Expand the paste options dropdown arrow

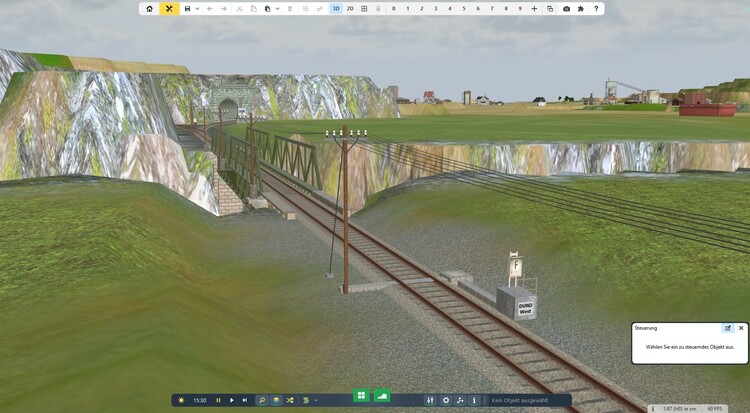click(x=277, y=8)
